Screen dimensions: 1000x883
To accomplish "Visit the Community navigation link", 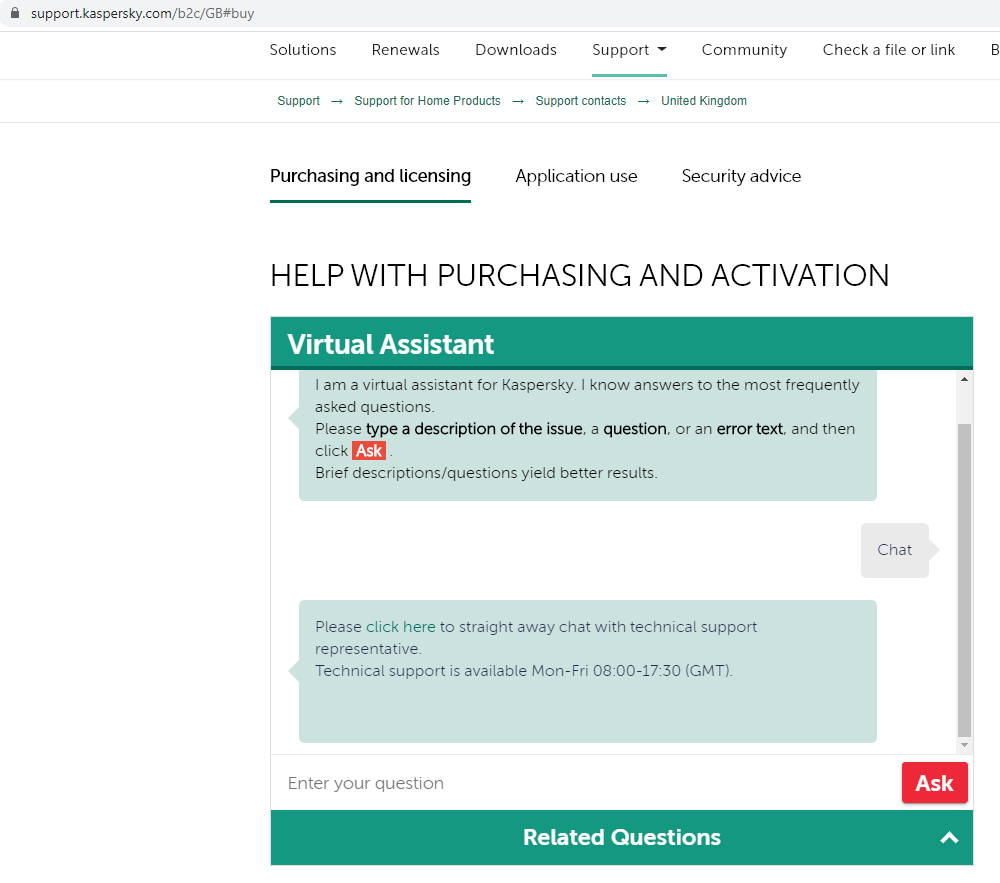I will (744, 50).
